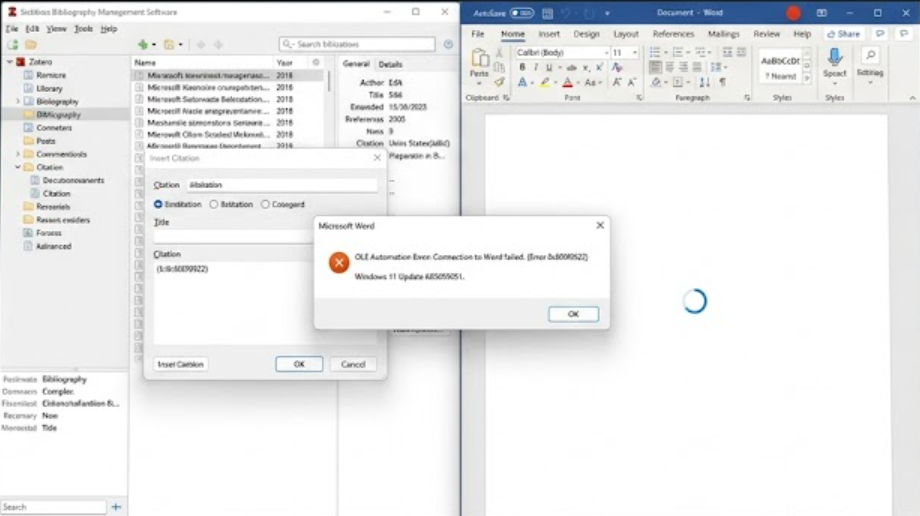
Task: Open the Tools menu in the bibliography app
Action: click(x=83, y=29)
